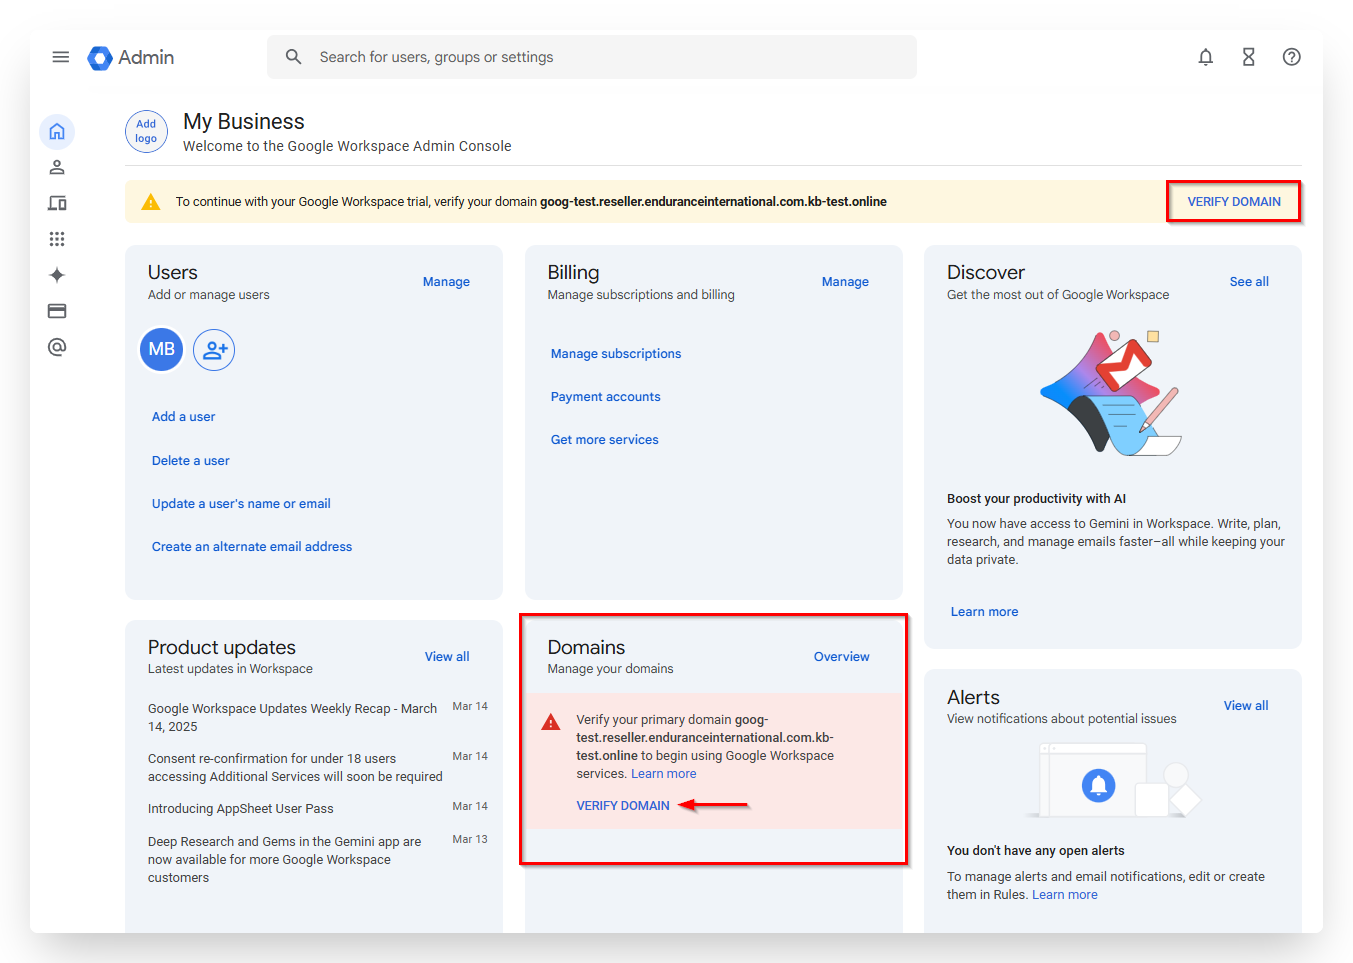Open Google Workspace Updates Weekly Recap item

tap(293, 718)
